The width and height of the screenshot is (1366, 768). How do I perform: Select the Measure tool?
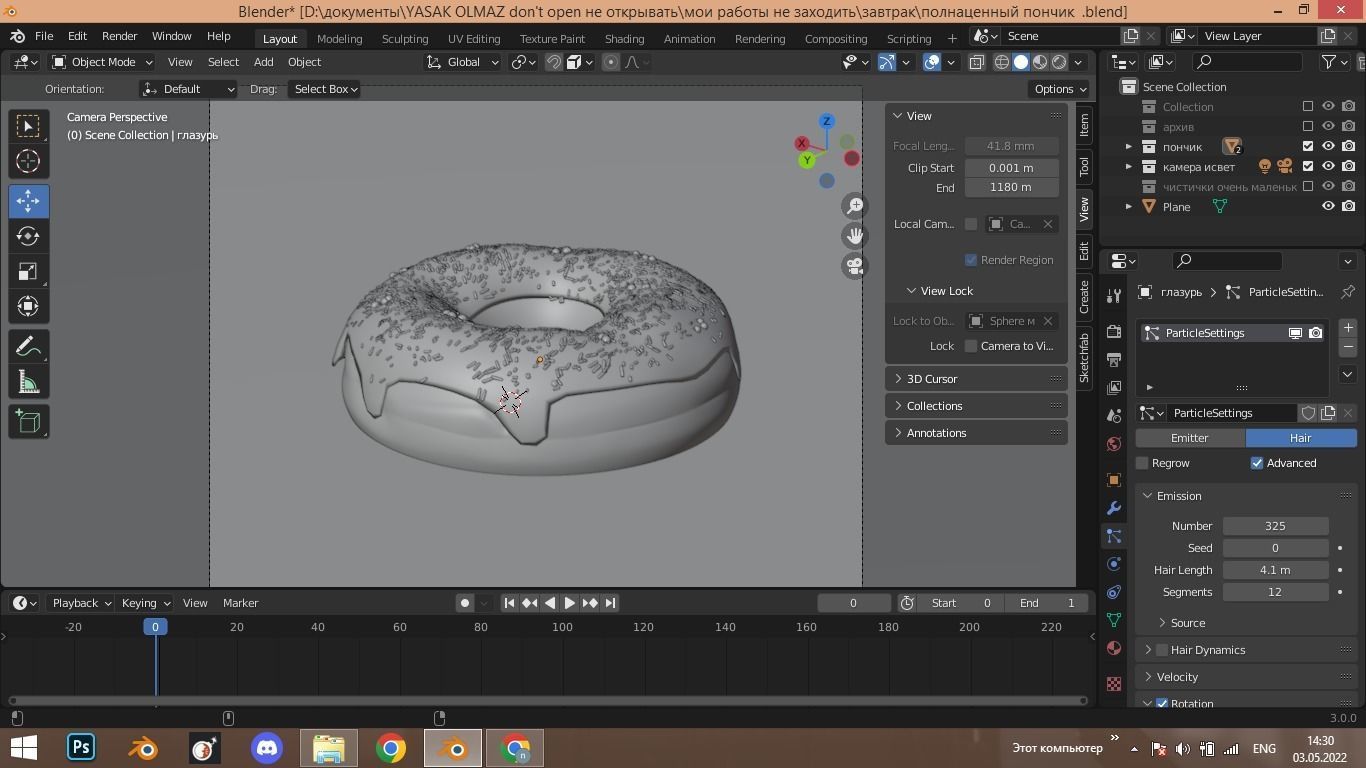coord(28,382)
